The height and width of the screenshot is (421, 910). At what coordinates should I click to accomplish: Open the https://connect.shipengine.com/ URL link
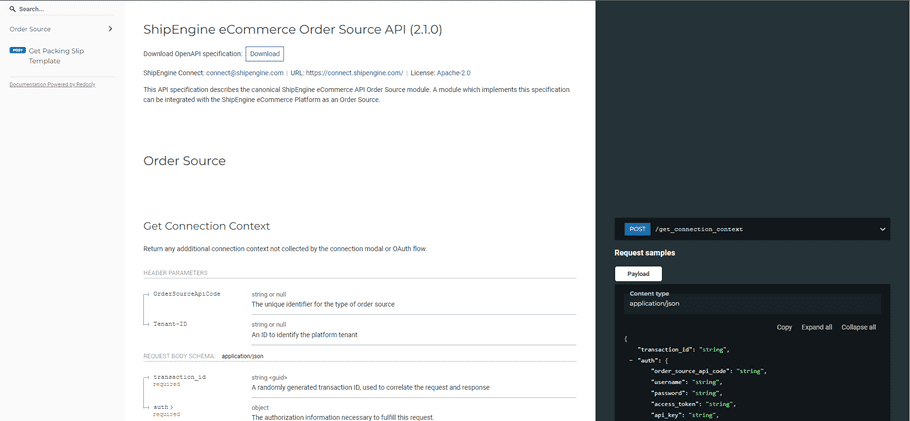355,73
